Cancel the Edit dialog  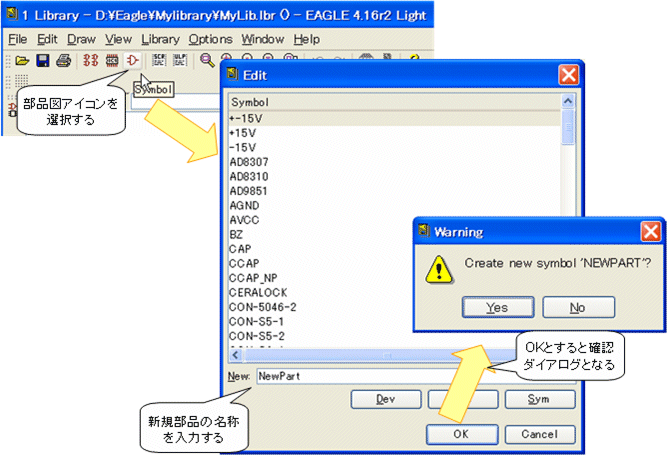tap(539, 434)
